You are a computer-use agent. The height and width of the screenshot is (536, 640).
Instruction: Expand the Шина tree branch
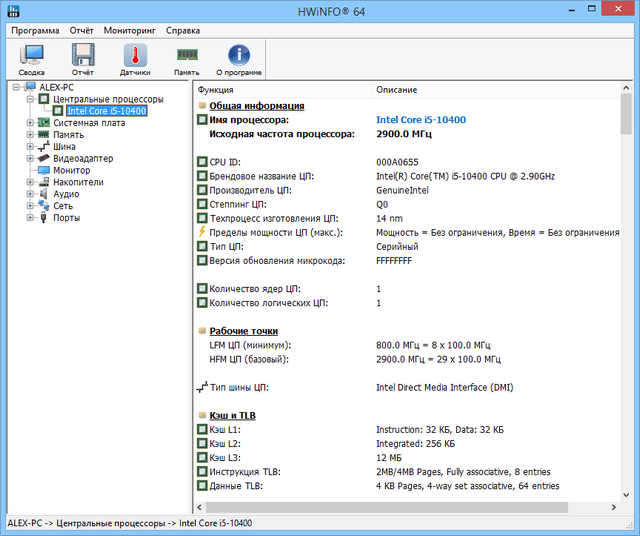[30, 147]
